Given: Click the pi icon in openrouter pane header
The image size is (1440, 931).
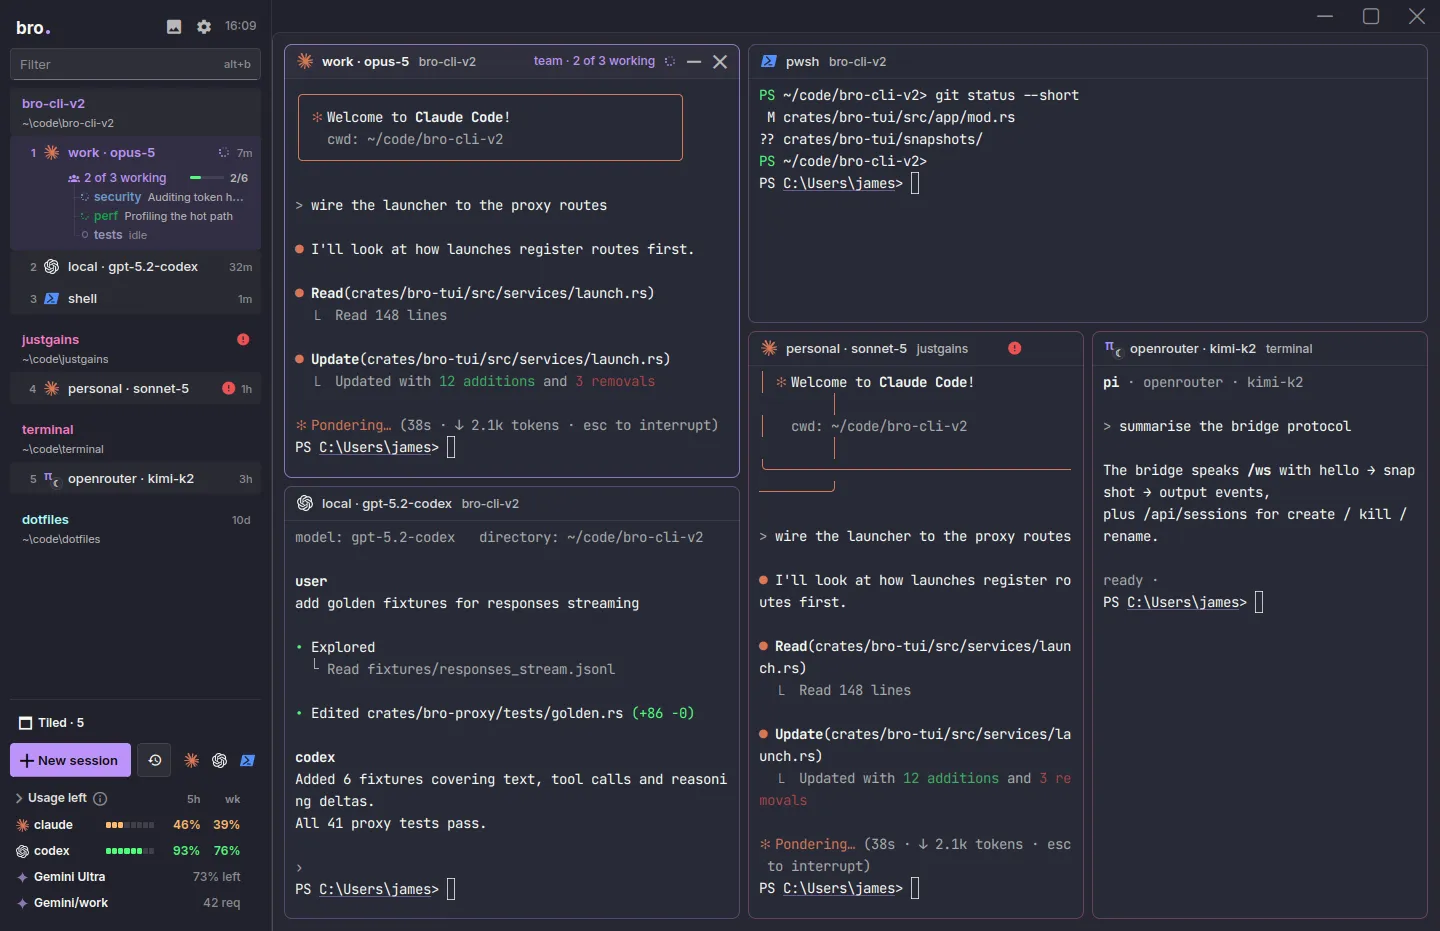Looking at the screenshot, I should click(x=1112, y=349).
